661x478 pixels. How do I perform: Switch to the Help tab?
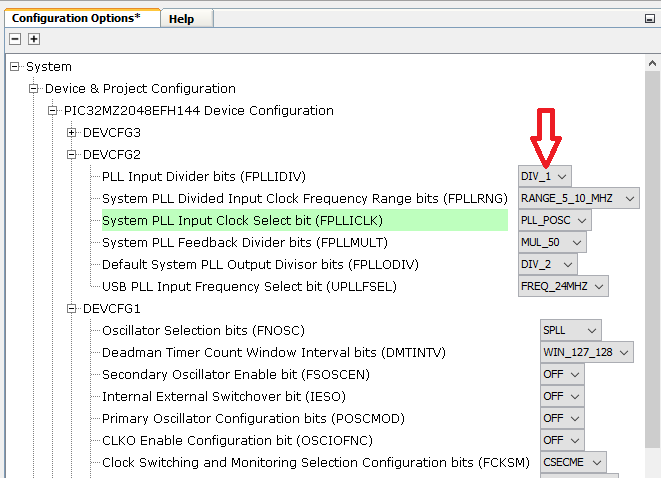[181, 19]
